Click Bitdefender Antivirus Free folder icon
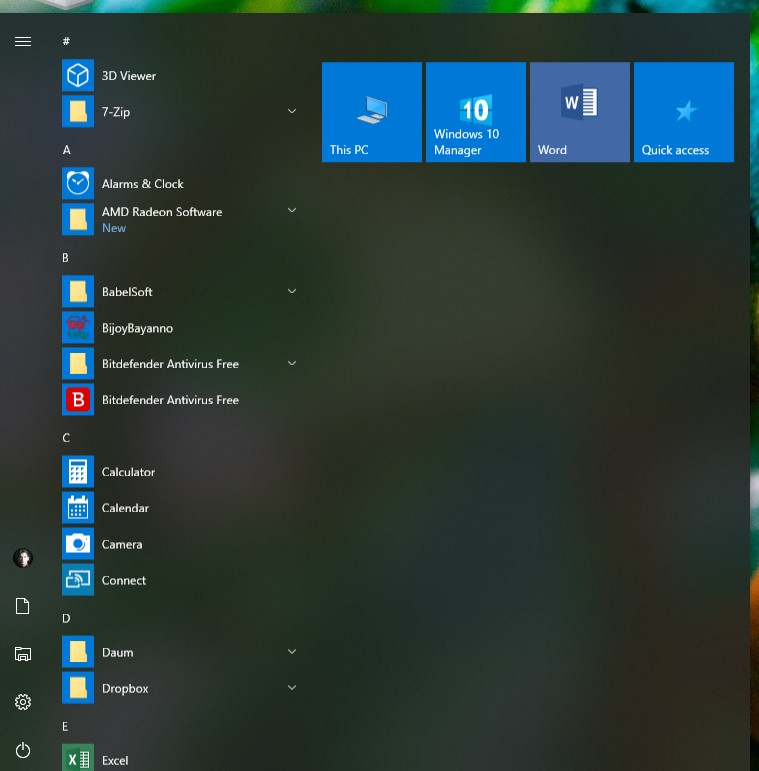The image size is (759, 771). pos(78,363)
